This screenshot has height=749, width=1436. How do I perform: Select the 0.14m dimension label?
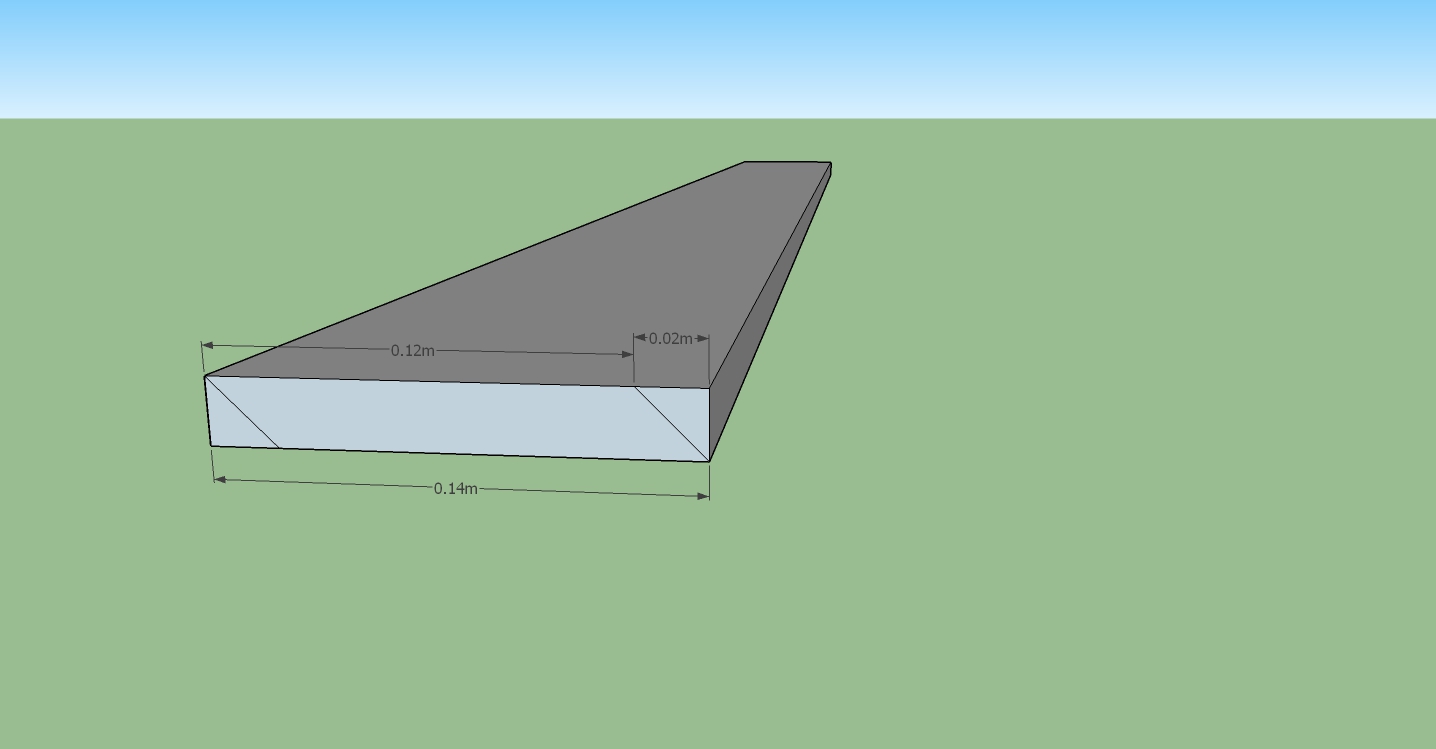pos(456,488)
